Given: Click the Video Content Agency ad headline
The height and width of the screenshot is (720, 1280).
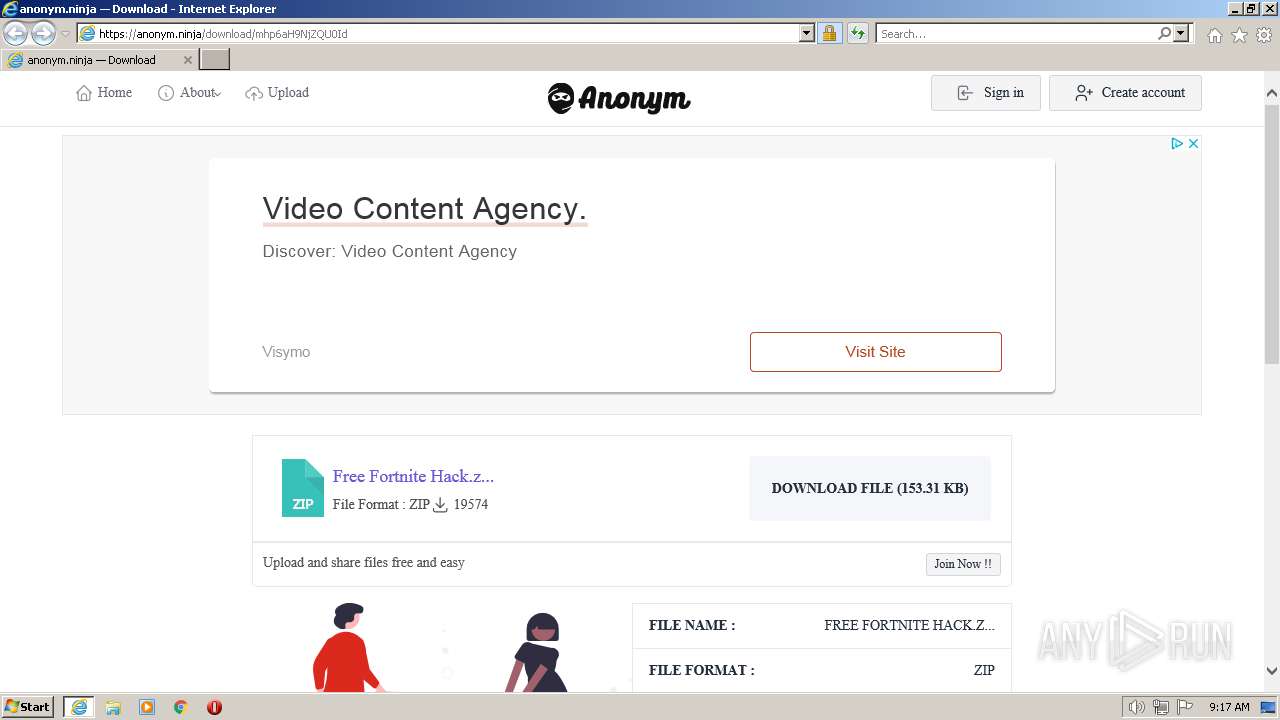Looking at the screenshot, I should point(424,209).
